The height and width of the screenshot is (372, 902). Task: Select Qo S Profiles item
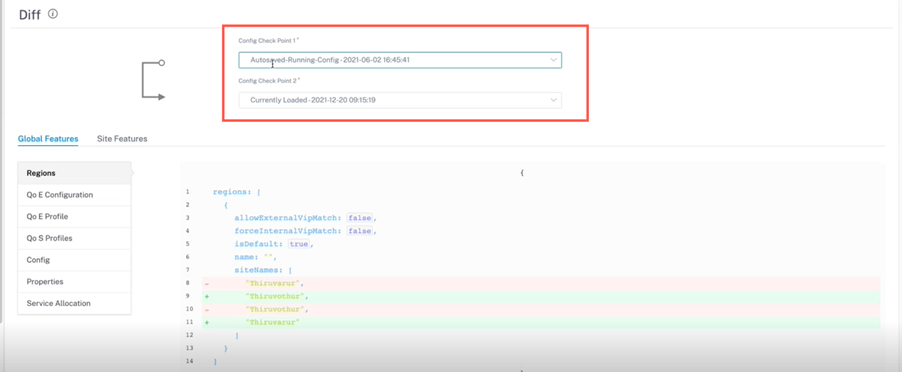tap(74, 238)
